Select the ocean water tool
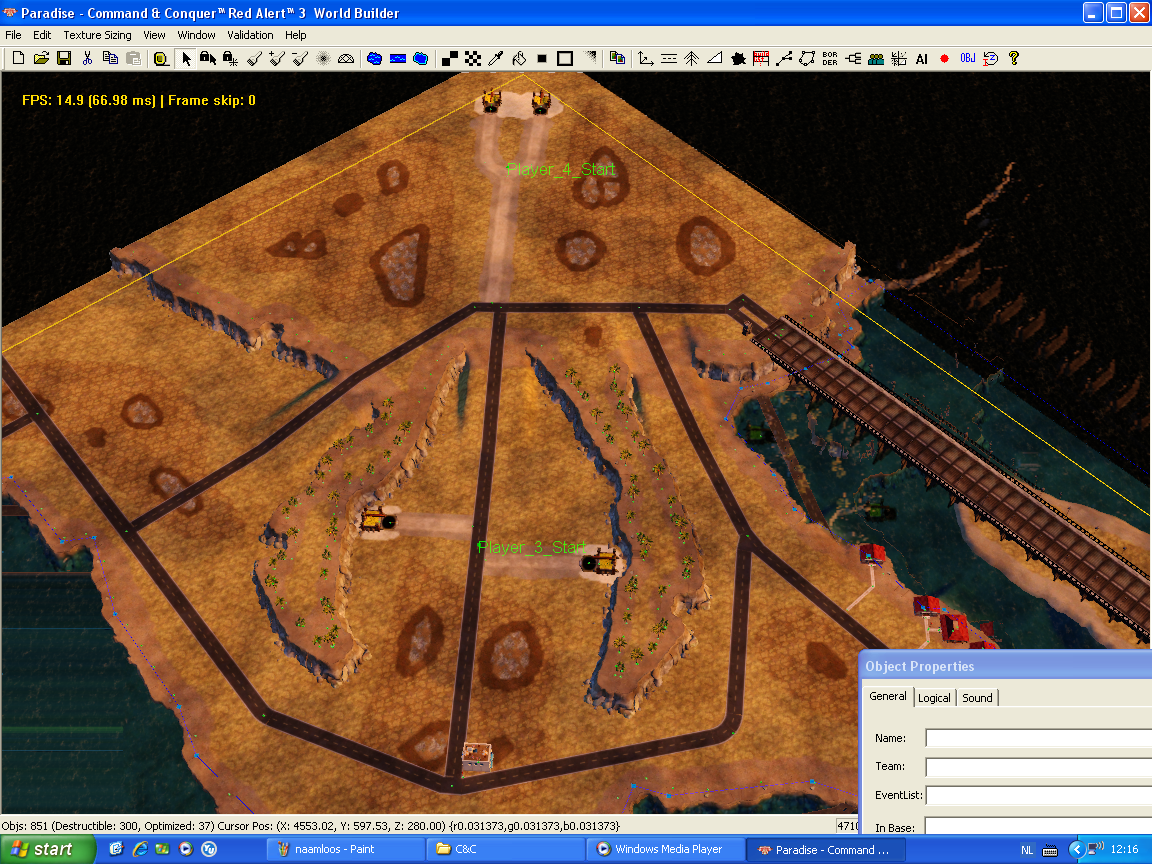 (421, 58)
